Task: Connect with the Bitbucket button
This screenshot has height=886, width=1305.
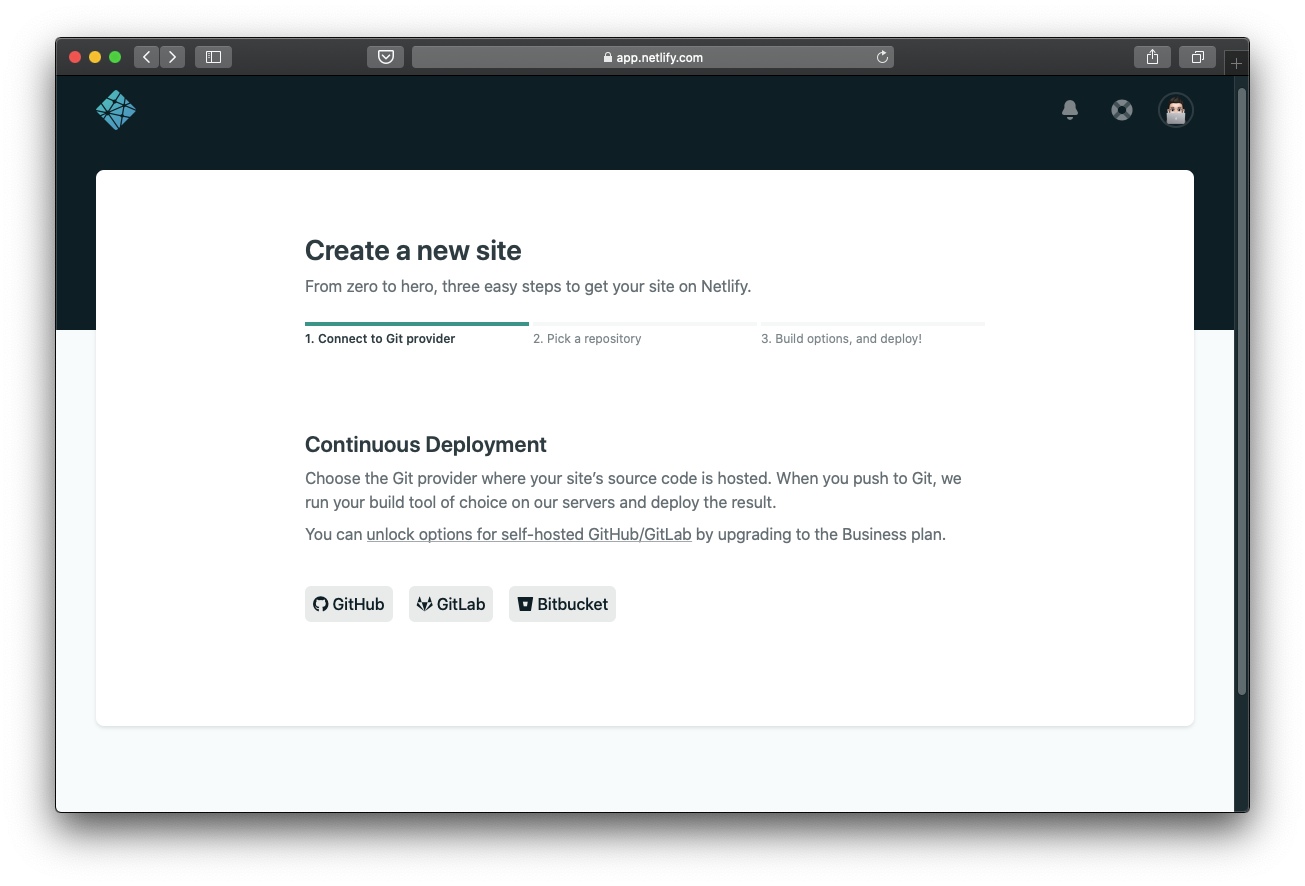Action: pos(562,604)
